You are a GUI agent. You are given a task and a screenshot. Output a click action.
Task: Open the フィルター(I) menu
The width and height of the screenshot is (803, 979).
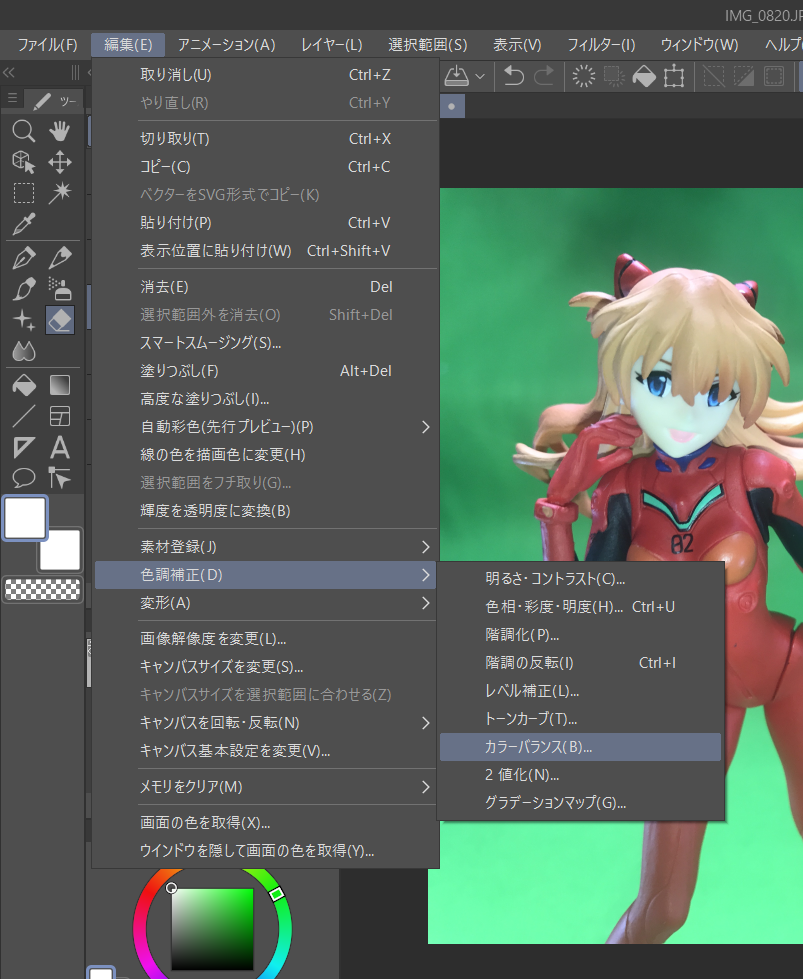[601, 45]
